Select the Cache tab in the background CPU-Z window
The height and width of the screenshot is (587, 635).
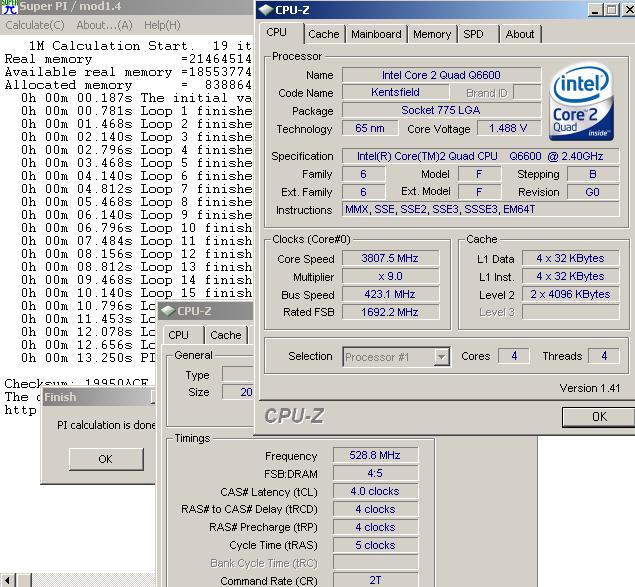click(225, 335)
